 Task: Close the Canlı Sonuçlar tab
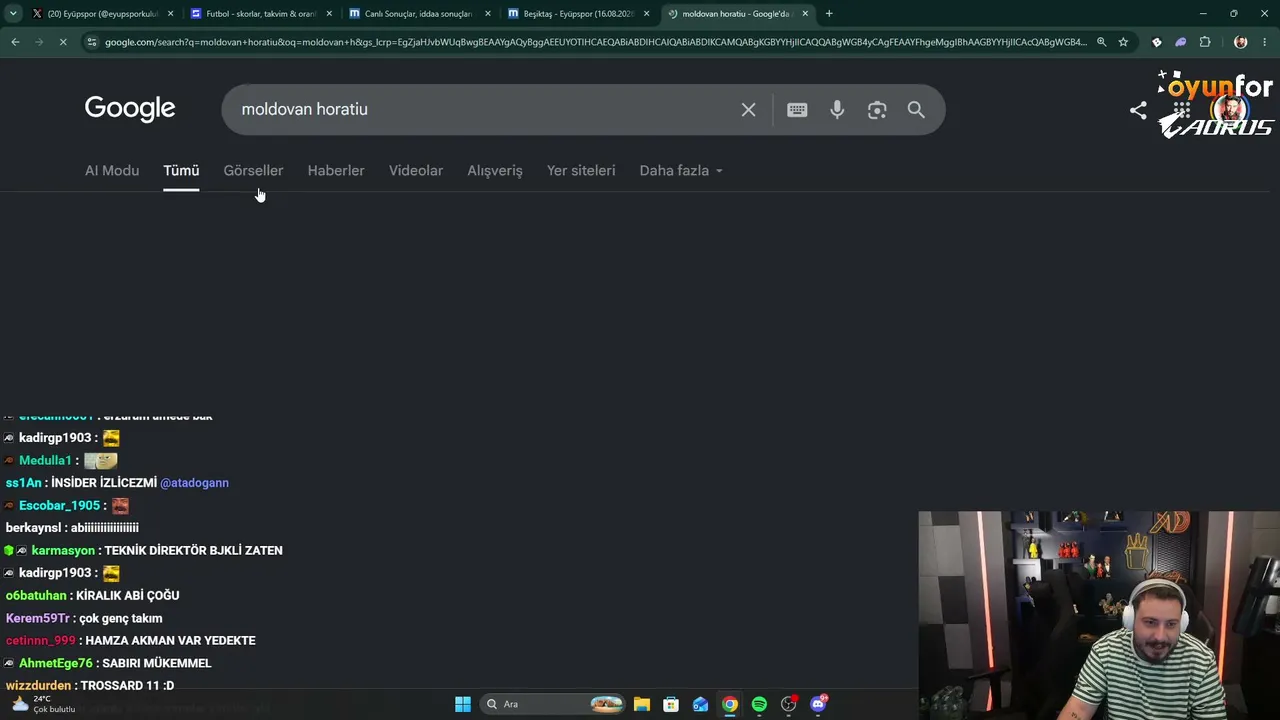[x=488, y=14]
